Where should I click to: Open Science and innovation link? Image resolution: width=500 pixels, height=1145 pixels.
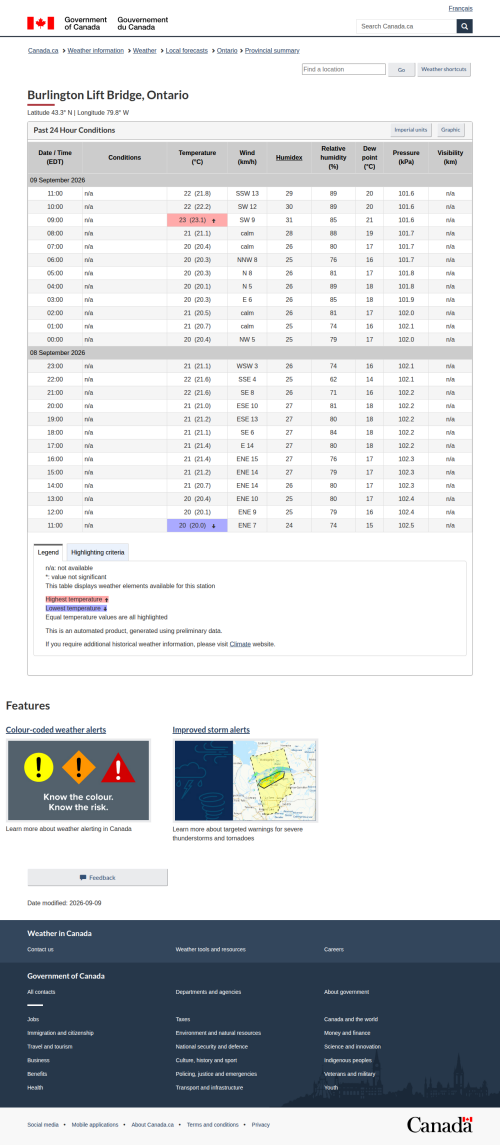click(353, 1046)
